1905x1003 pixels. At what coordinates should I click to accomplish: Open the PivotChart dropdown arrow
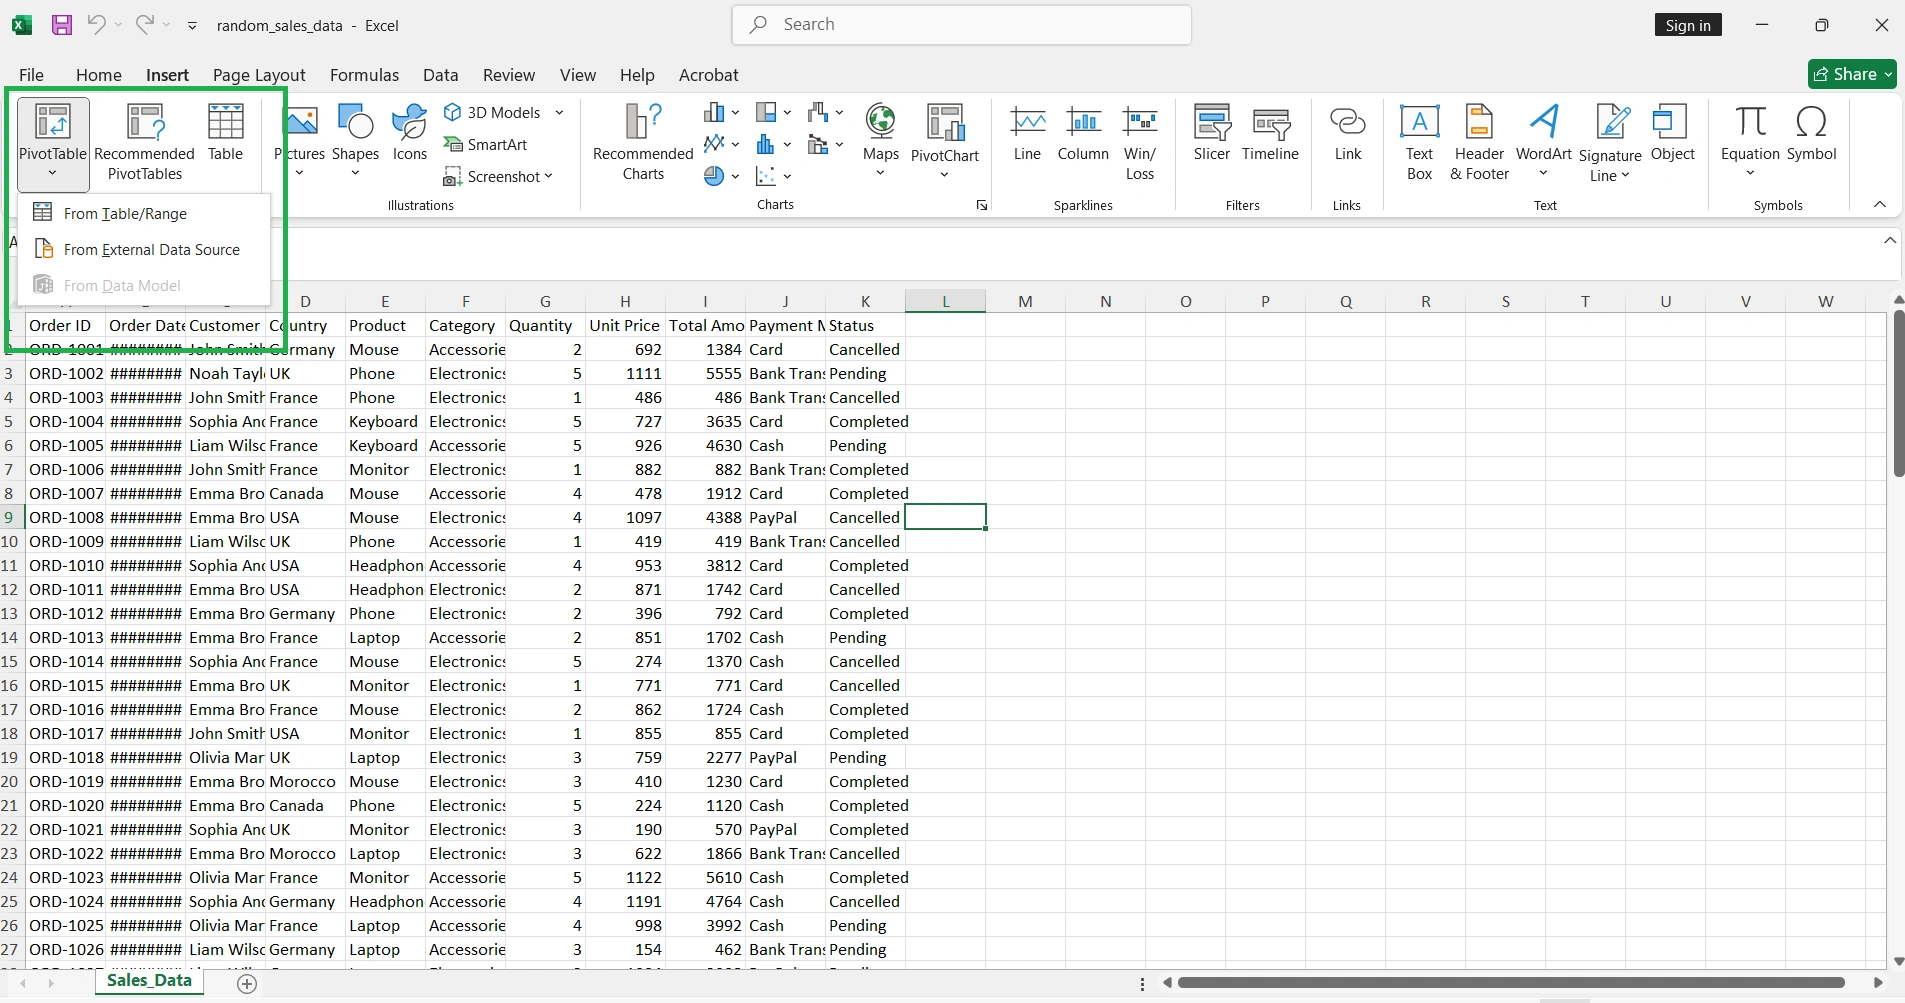pos(946,173)
